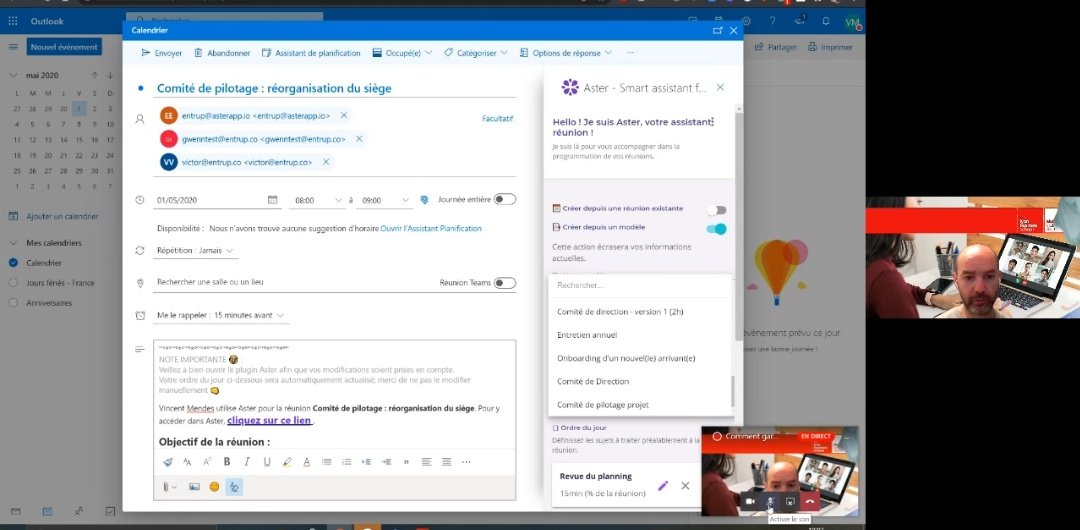Click the insert emoji icon
The height and width of the screenshot is (530, 1080).
pyautogui.click(x=214, y=487)
